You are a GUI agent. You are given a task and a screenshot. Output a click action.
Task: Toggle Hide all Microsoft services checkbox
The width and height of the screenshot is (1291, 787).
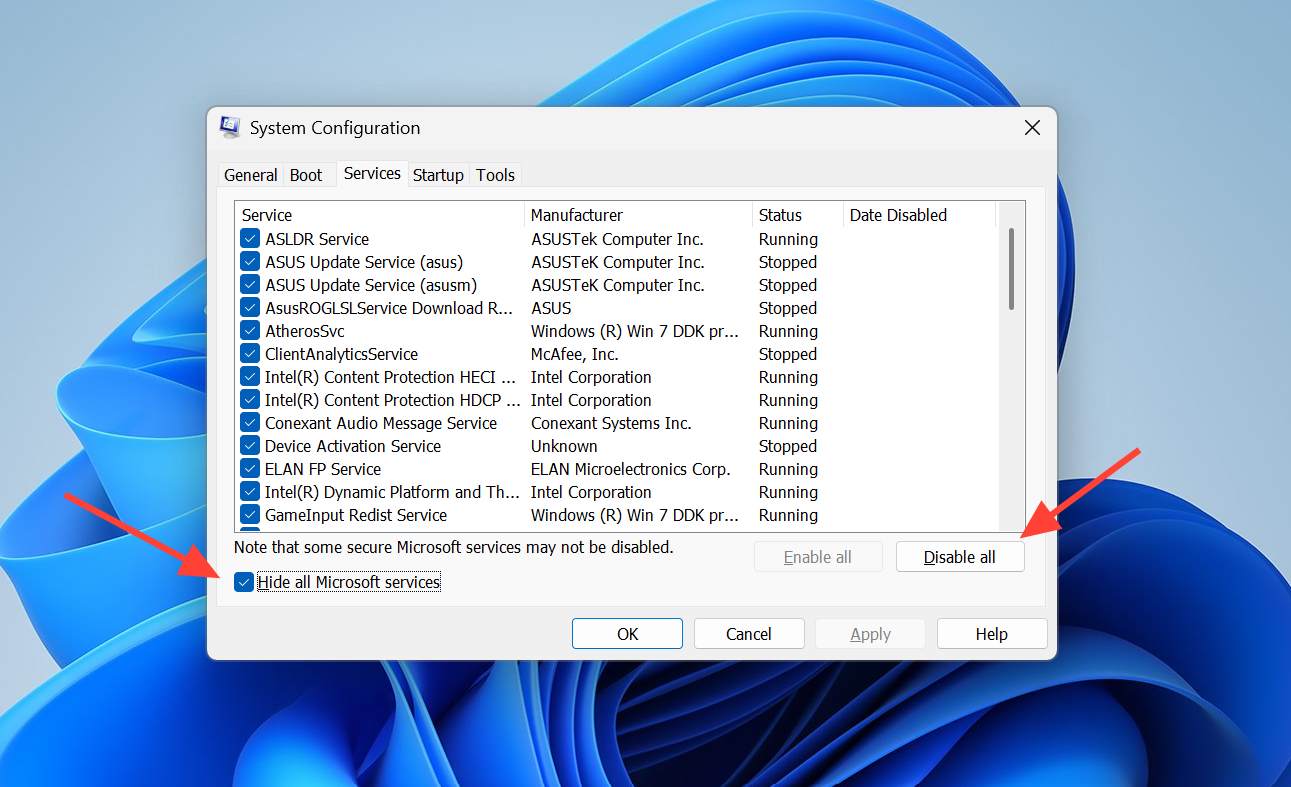pyautogui.click(x=243, y=582)
